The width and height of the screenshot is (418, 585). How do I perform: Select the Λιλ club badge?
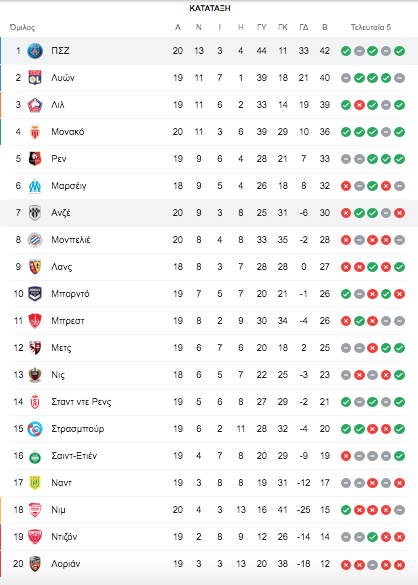click(35, 105)
